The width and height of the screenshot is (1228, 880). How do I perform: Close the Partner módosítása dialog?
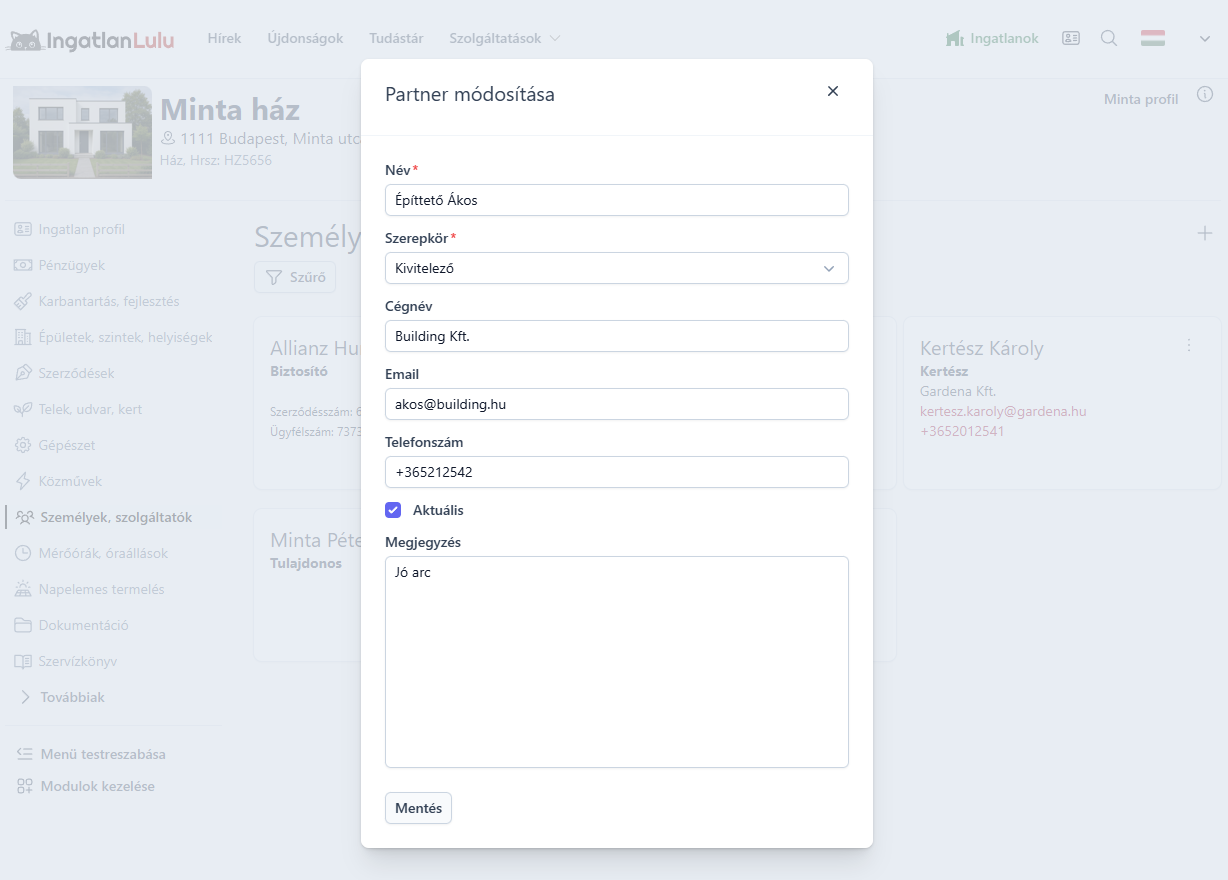[x=833, y=91]
